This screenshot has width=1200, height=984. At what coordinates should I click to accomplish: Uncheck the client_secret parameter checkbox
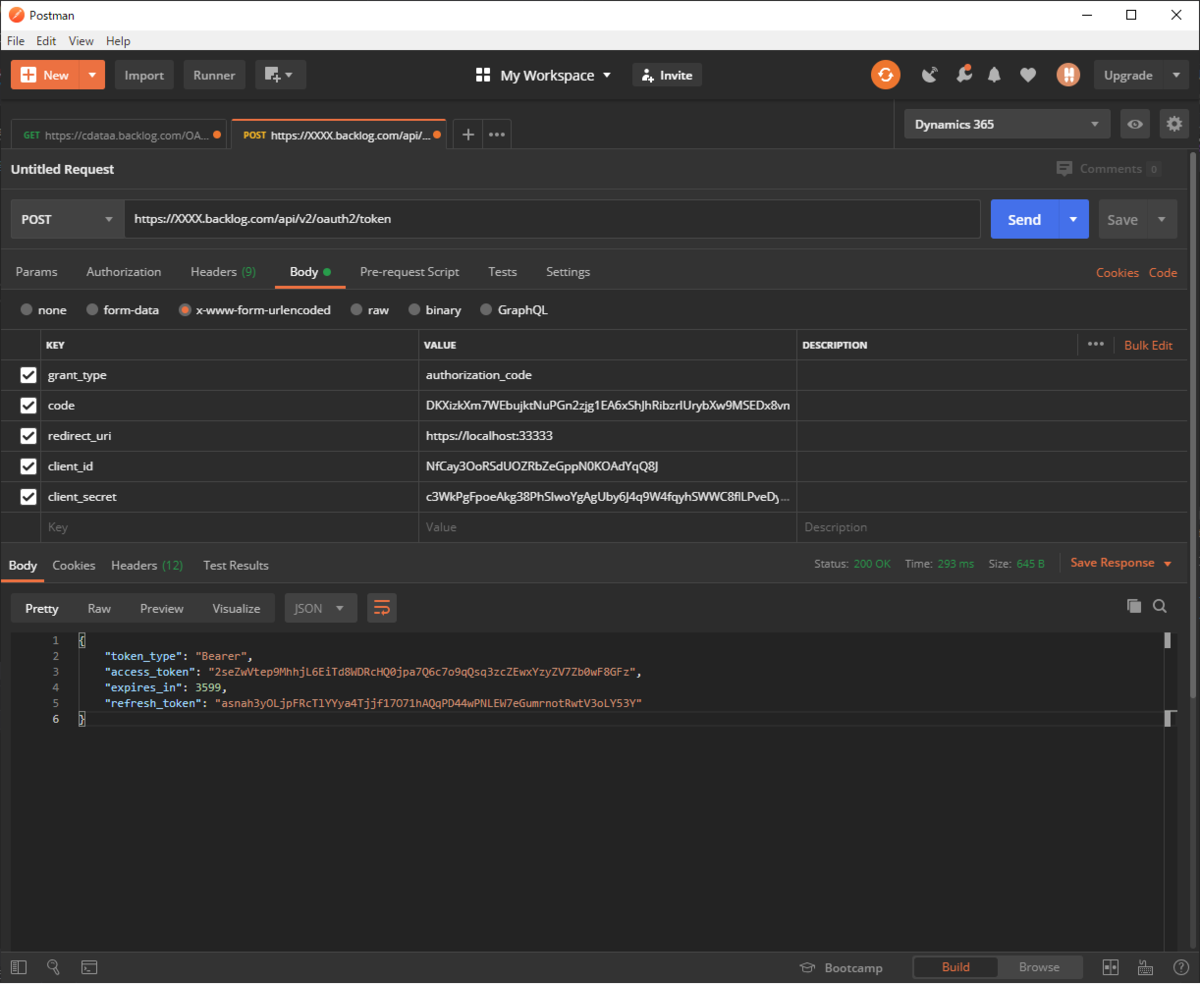29,496
